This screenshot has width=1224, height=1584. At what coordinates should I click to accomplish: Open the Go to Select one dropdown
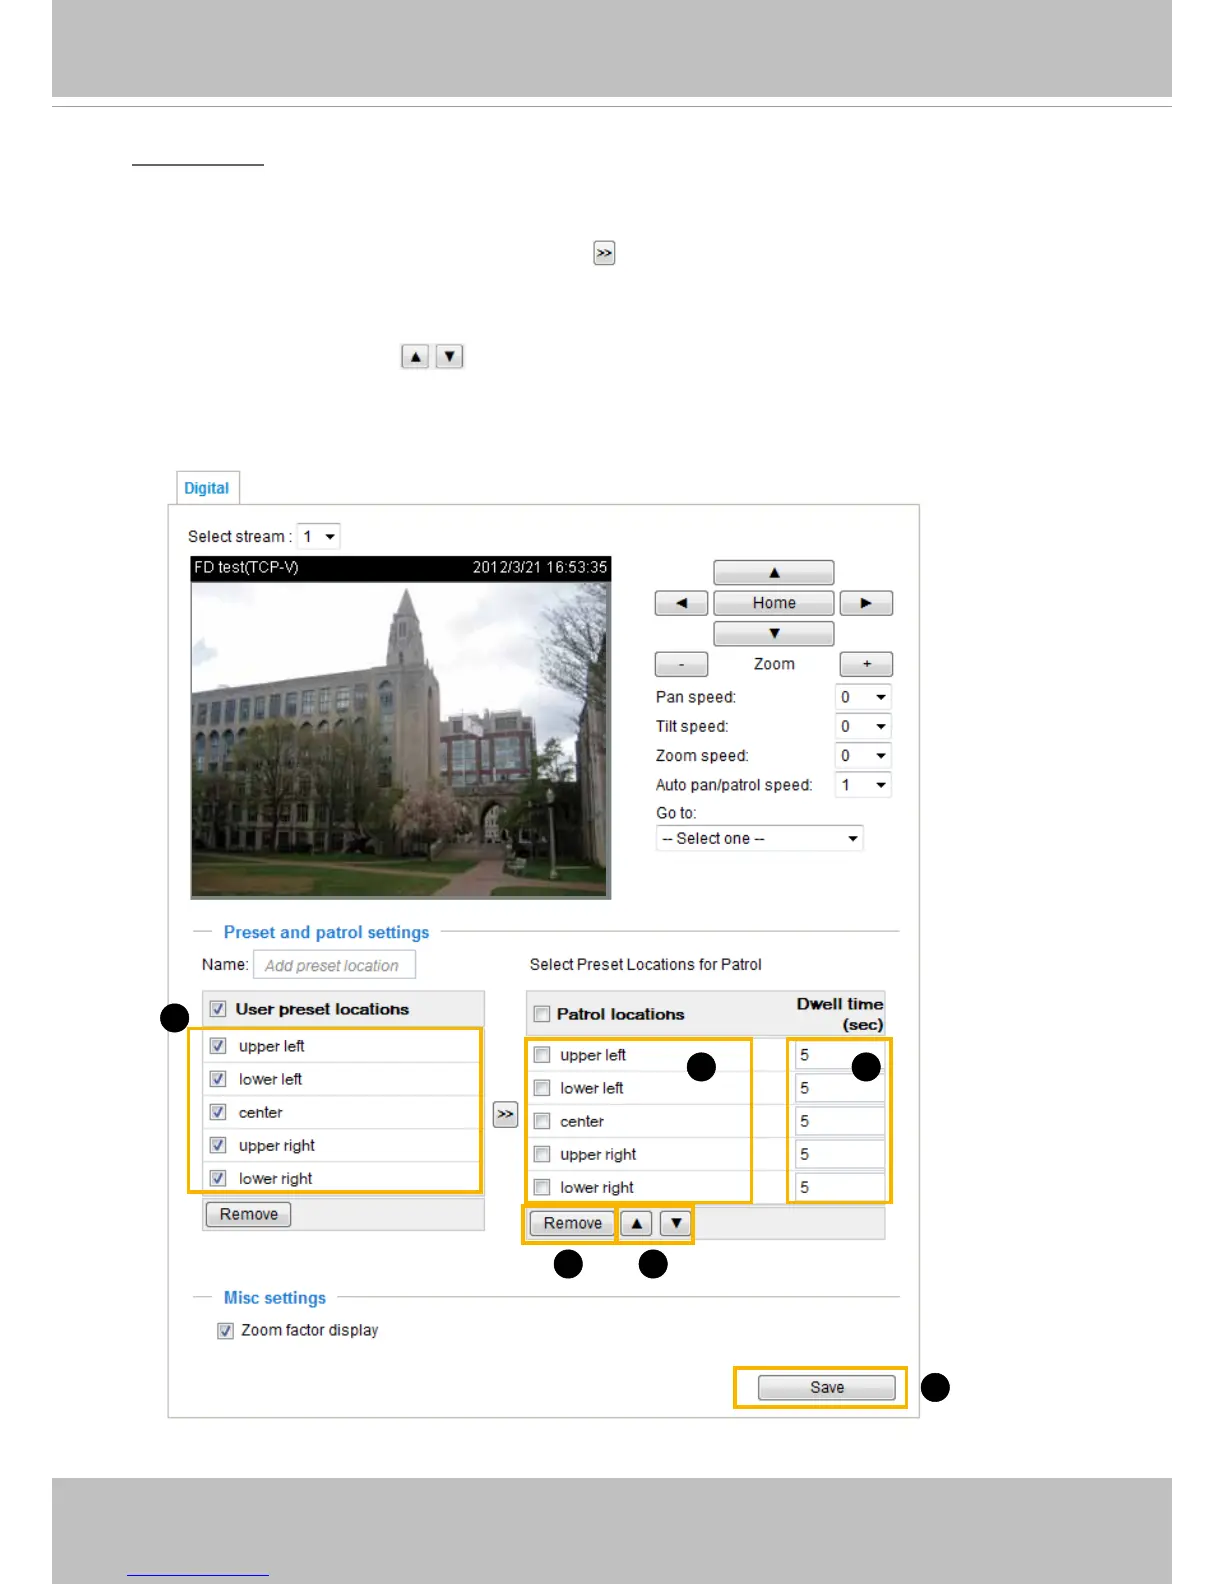click(759, 838)
